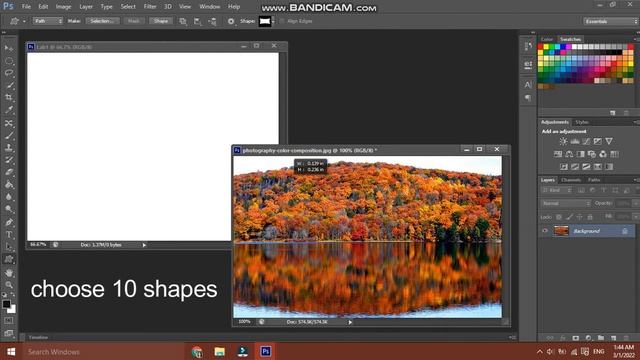Toggle lock image pixels

[569, 217]
